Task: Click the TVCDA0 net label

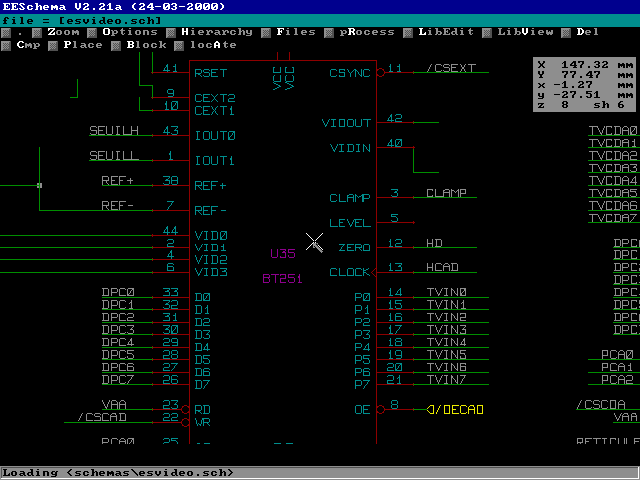Action: click(613, 131)
